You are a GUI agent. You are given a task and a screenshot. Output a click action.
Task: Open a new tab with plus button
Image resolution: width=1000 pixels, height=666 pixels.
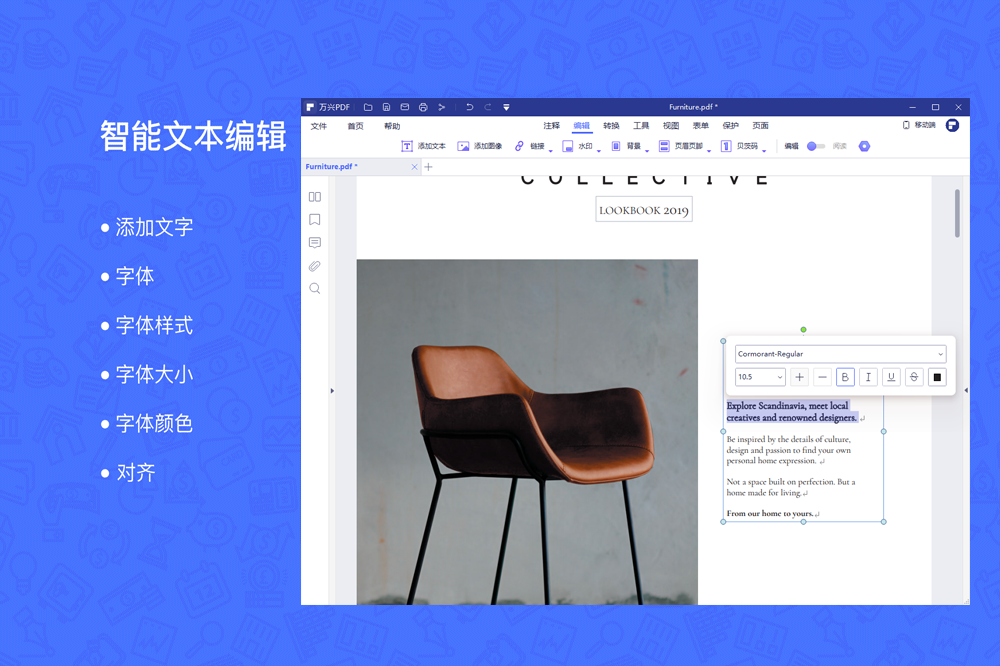tap(428, 167)
